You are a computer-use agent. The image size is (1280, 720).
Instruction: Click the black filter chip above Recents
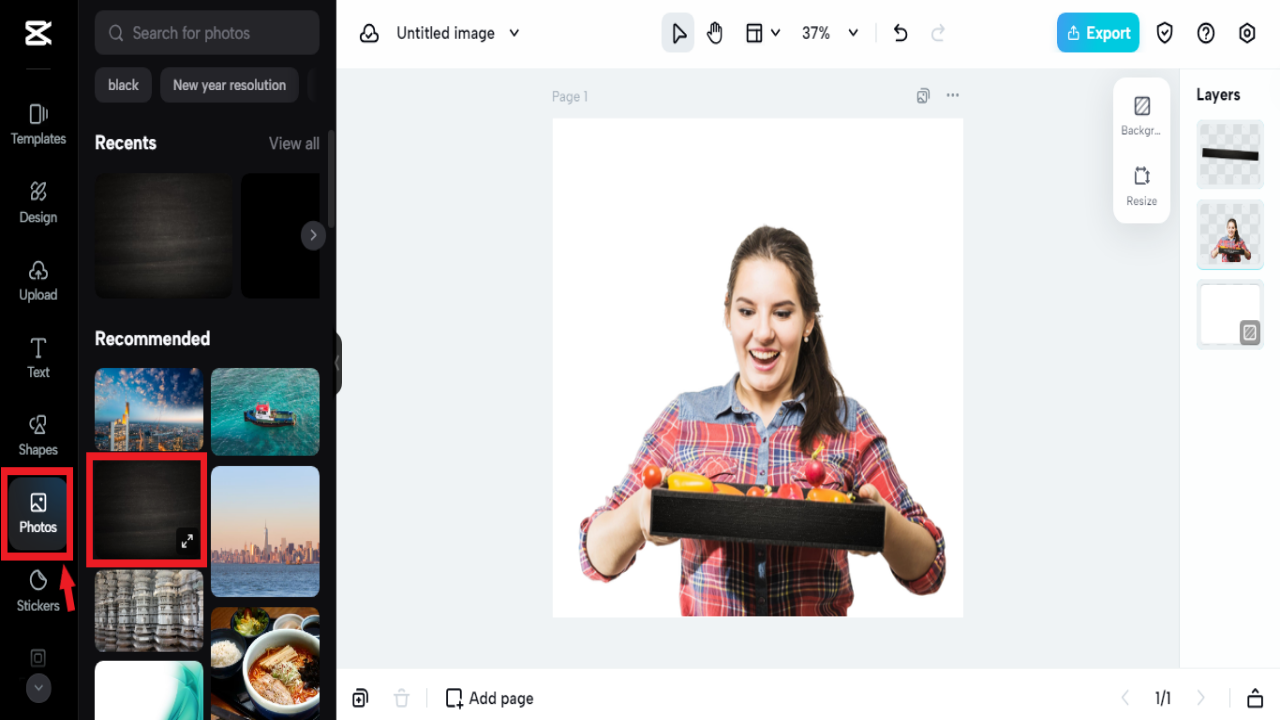click(122, 85)
